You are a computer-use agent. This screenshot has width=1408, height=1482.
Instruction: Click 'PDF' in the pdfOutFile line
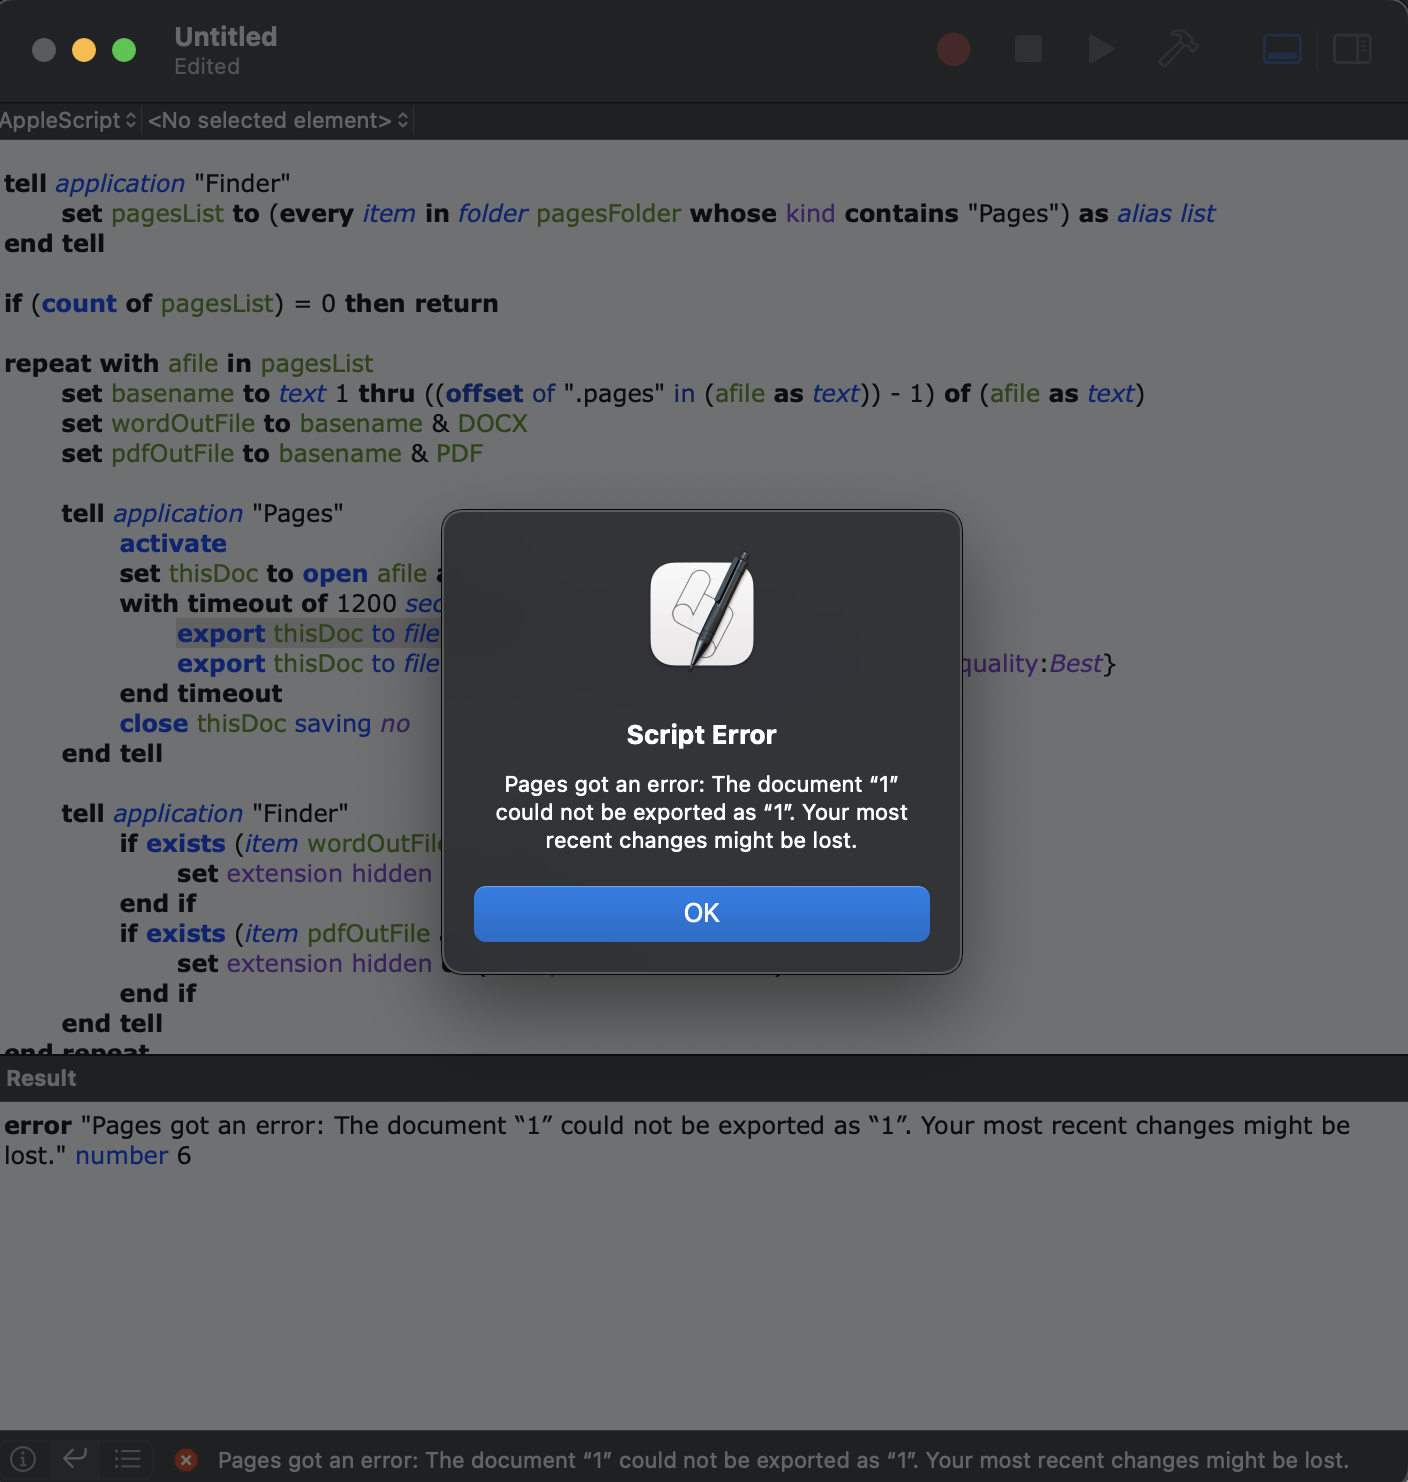pos(460,454)
